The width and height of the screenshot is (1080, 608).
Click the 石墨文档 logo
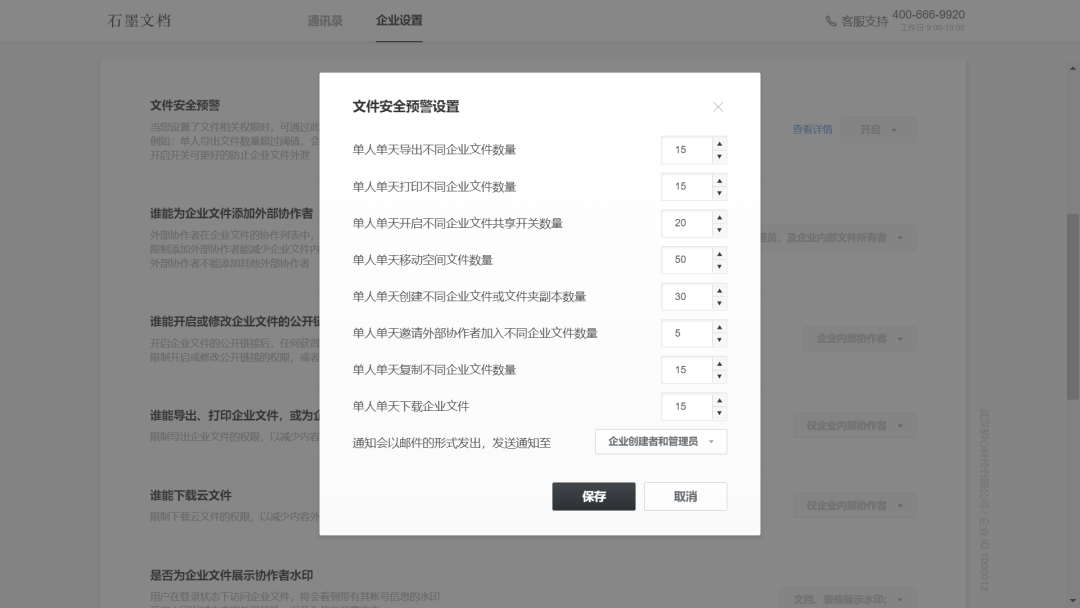[x=137, y=19]
